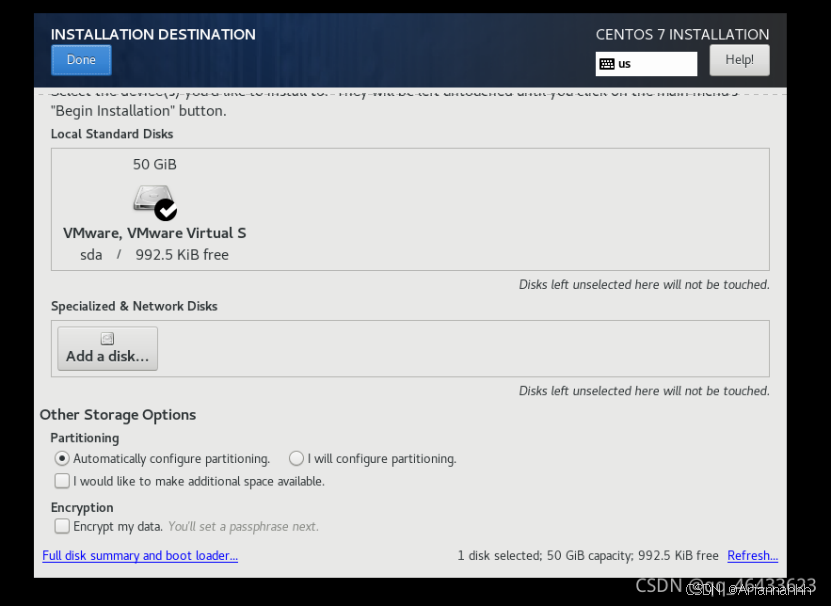Select Automatically configure partitioning radio

(62, 458)
